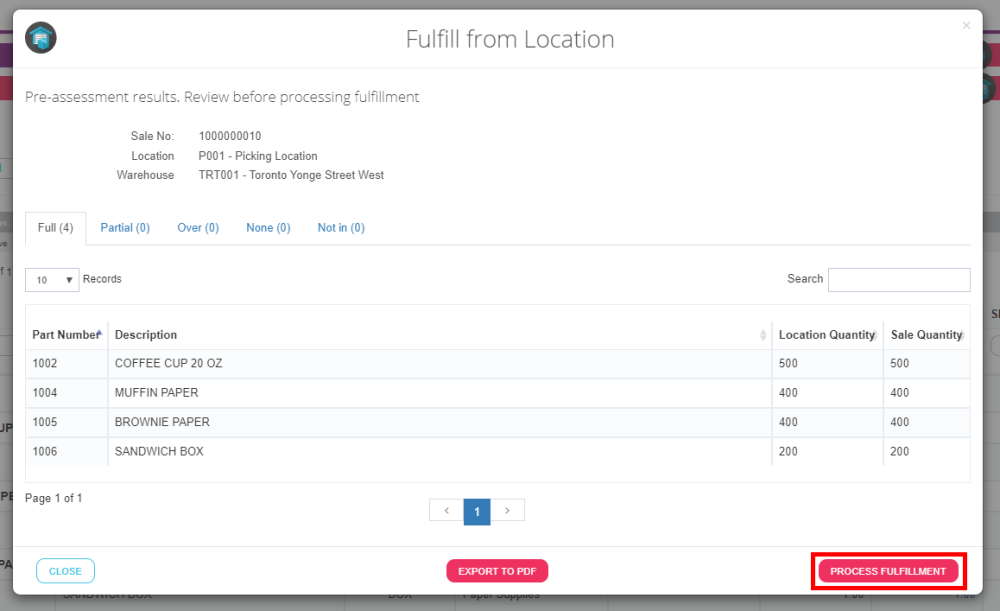Show the Not in (0) tab
Viewport: 1000px width, 611px height.
click(341, 228)
